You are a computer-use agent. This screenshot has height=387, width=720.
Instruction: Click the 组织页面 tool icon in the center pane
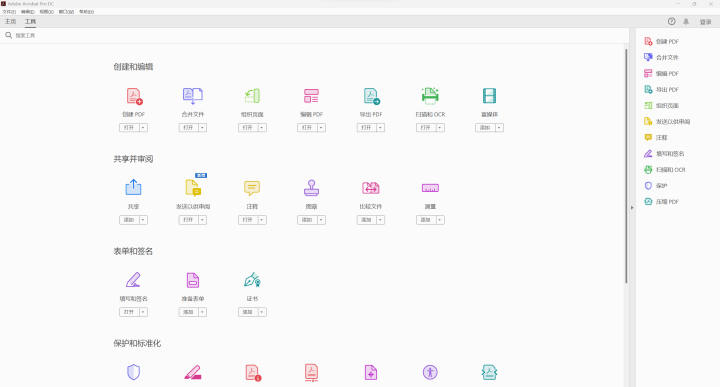click(x=252, y=96)
